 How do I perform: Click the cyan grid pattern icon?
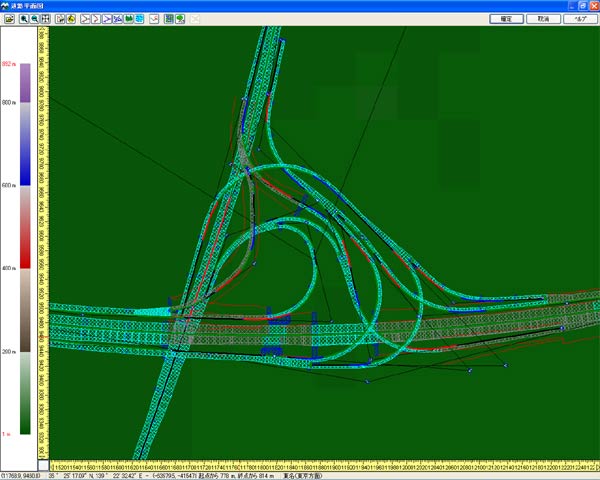[x=139, y=19]
